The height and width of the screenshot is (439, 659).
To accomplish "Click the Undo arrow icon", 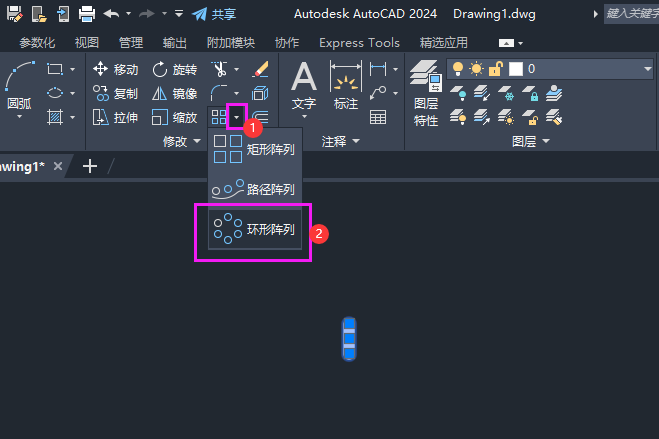I will tap(111, 14).
